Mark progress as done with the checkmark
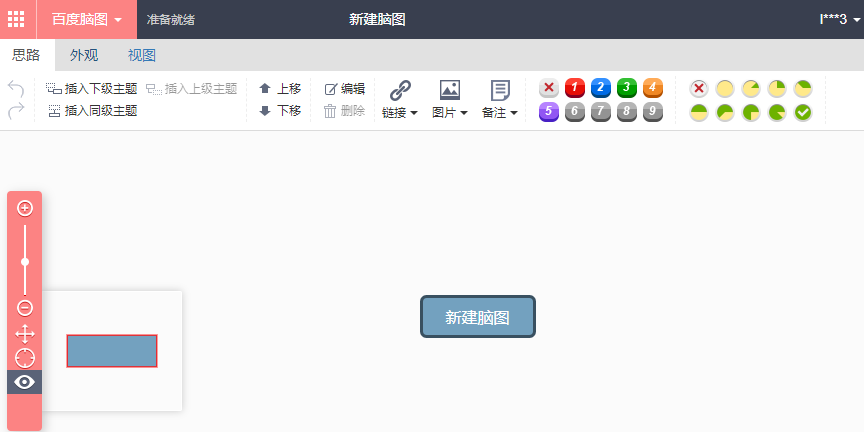This screenshot has width=864, height=432. coord(803,112)
